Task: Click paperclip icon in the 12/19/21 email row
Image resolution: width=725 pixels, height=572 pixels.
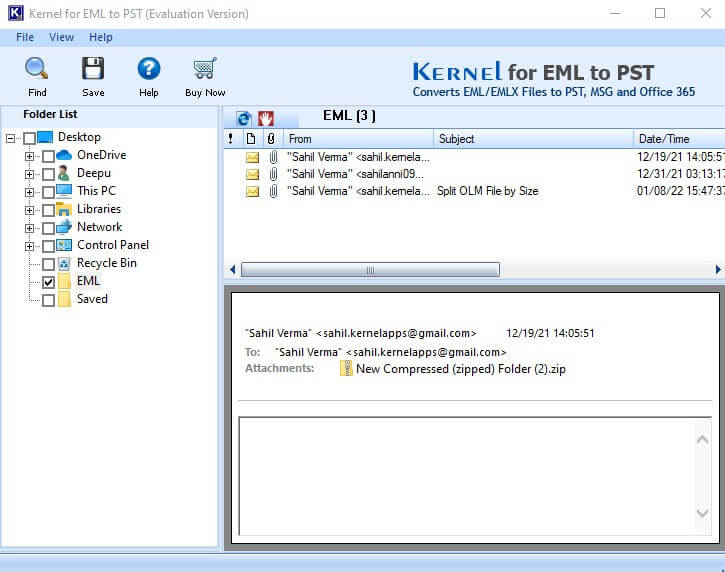Action: 273,157
